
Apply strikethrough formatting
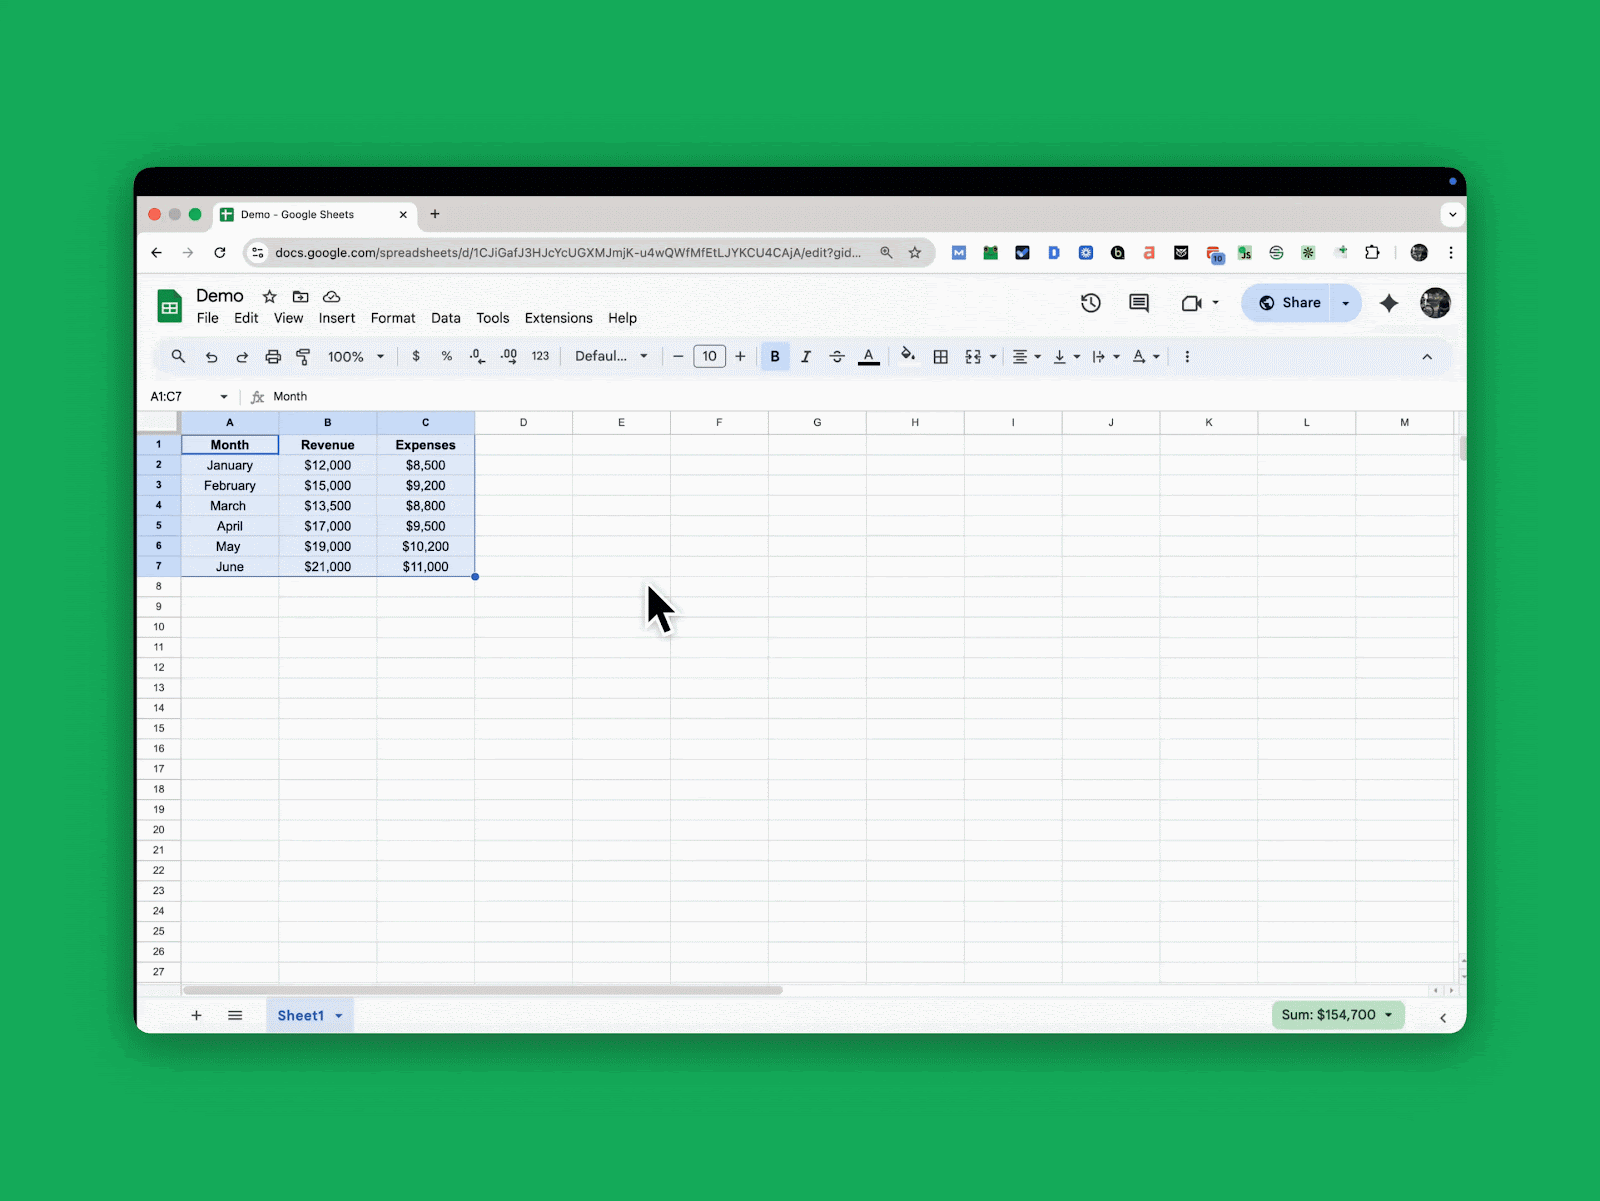tap(837, 356)
